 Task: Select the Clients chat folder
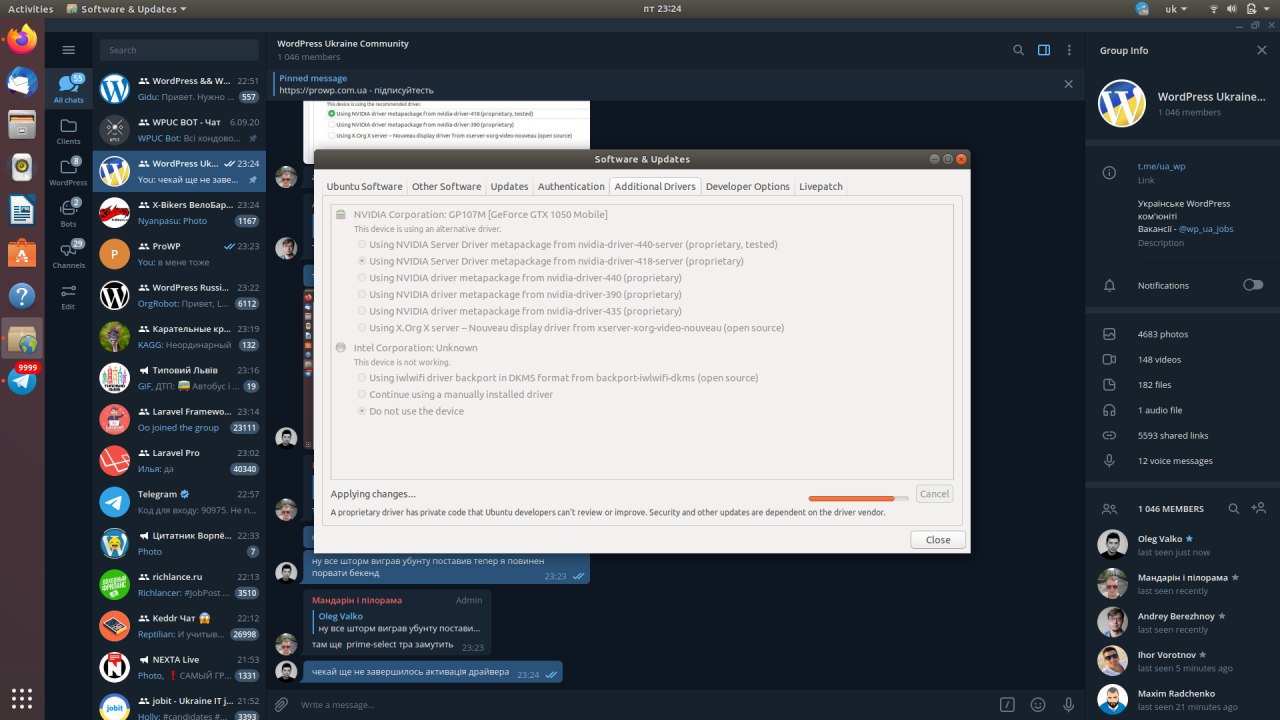pos(68,131)
